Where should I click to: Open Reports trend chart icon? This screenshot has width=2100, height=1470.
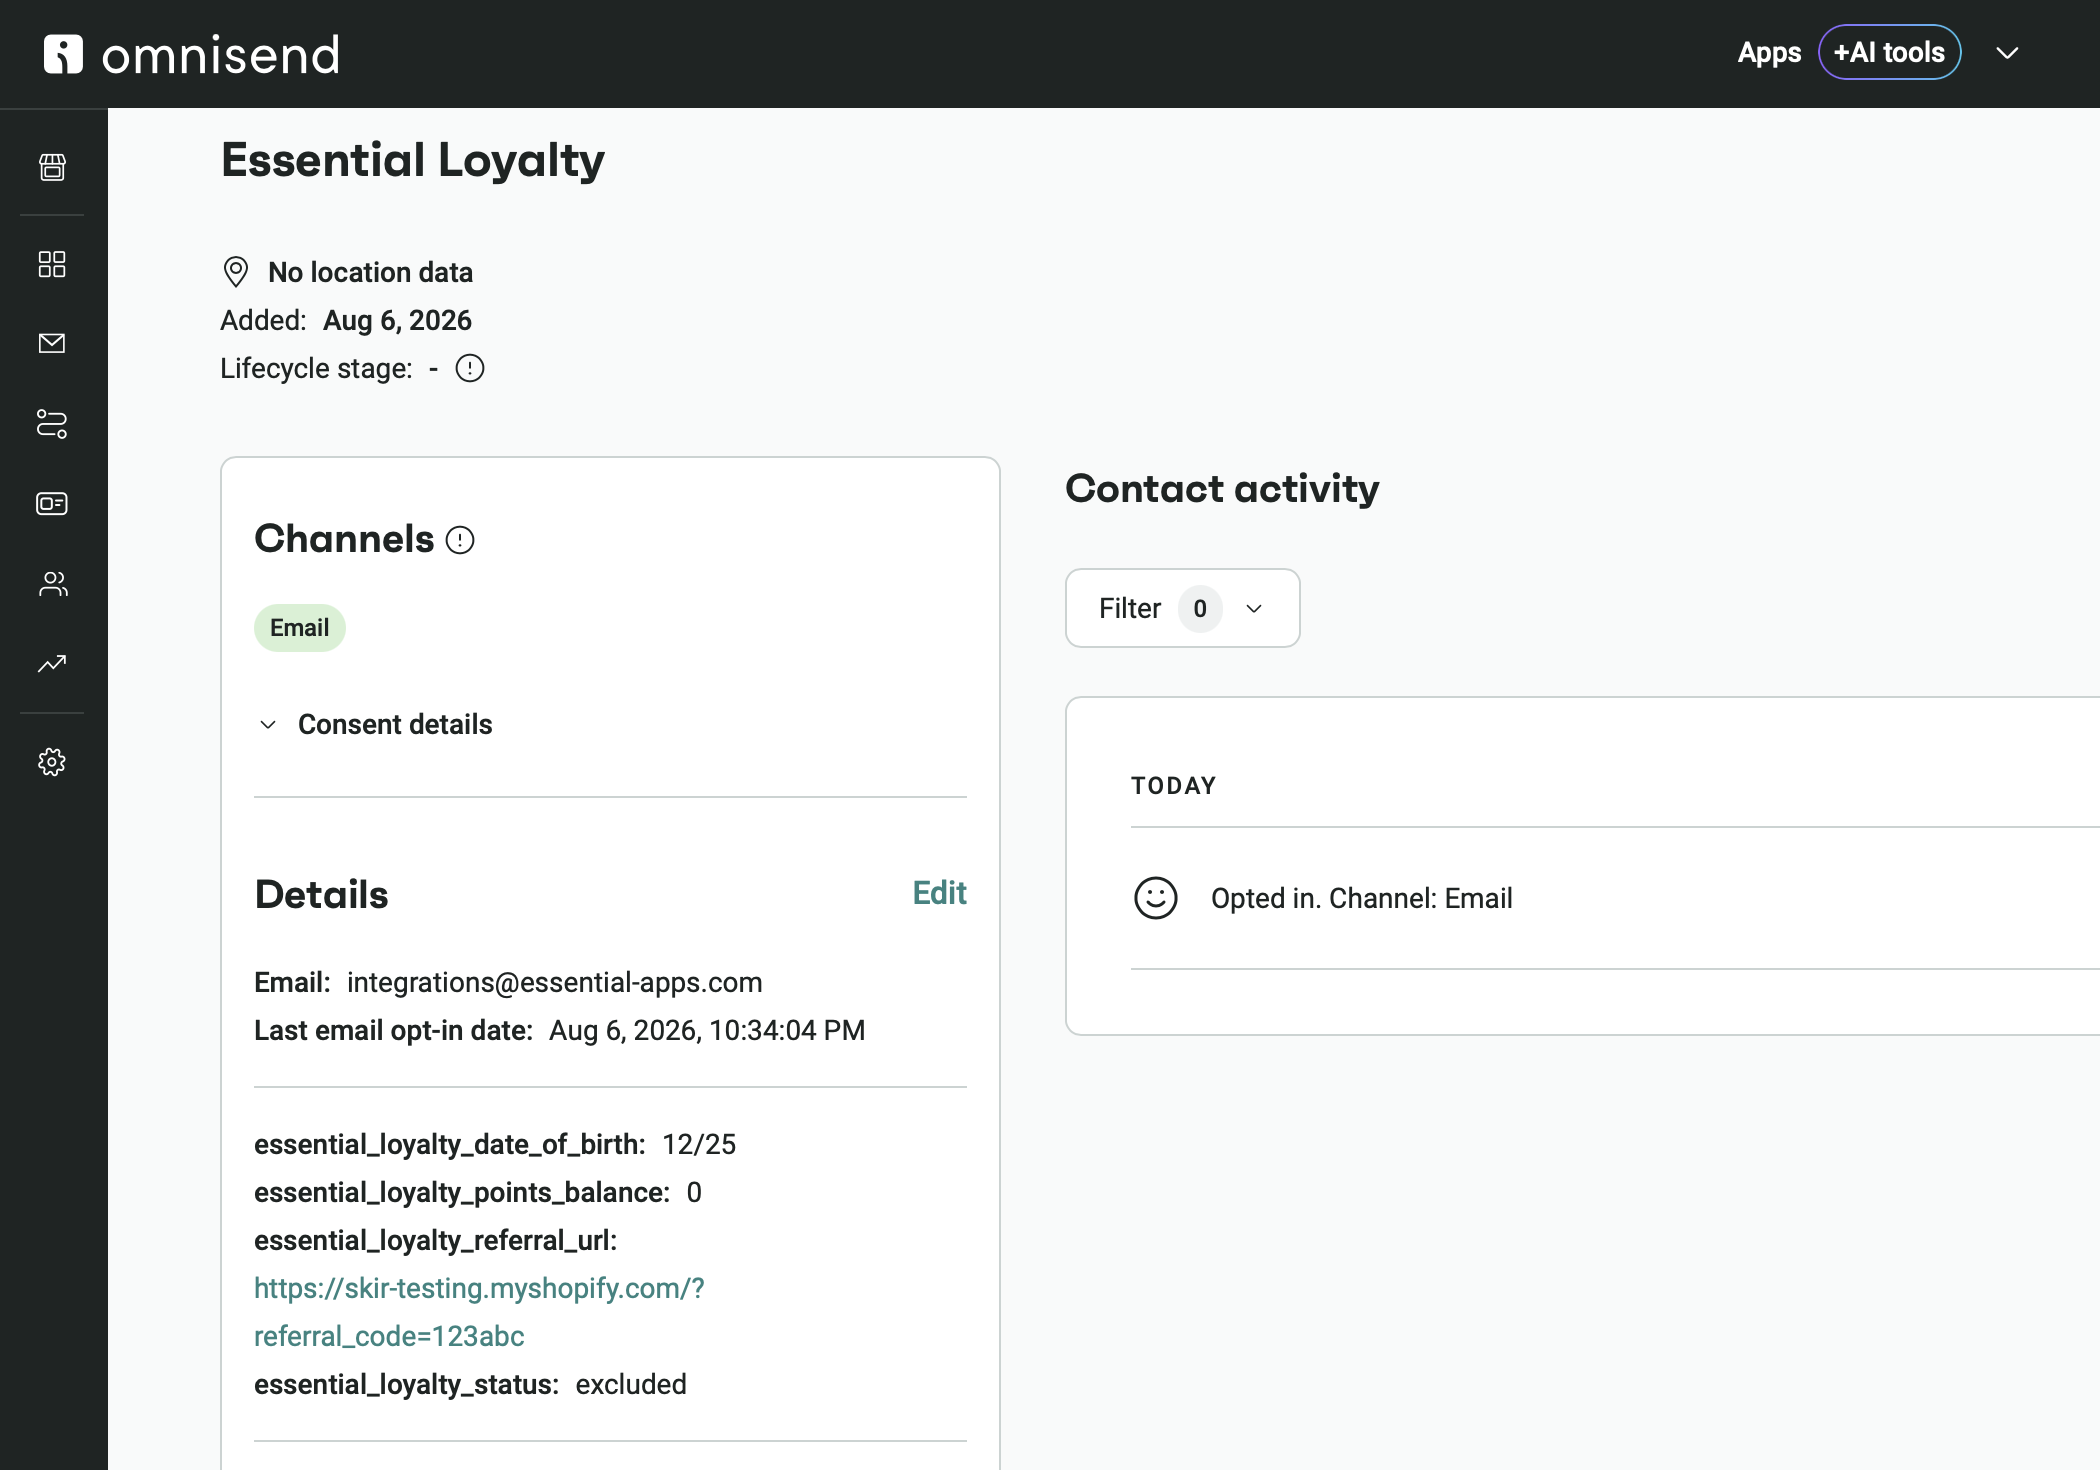52,663
